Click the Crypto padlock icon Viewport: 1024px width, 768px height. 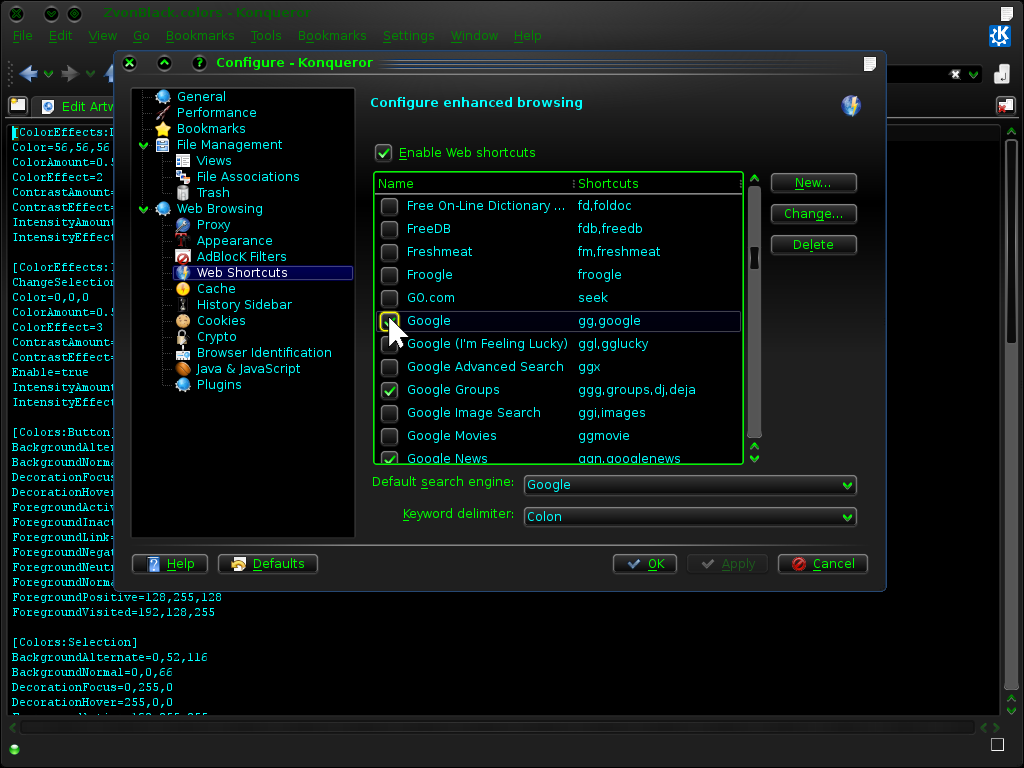(183, 337)
